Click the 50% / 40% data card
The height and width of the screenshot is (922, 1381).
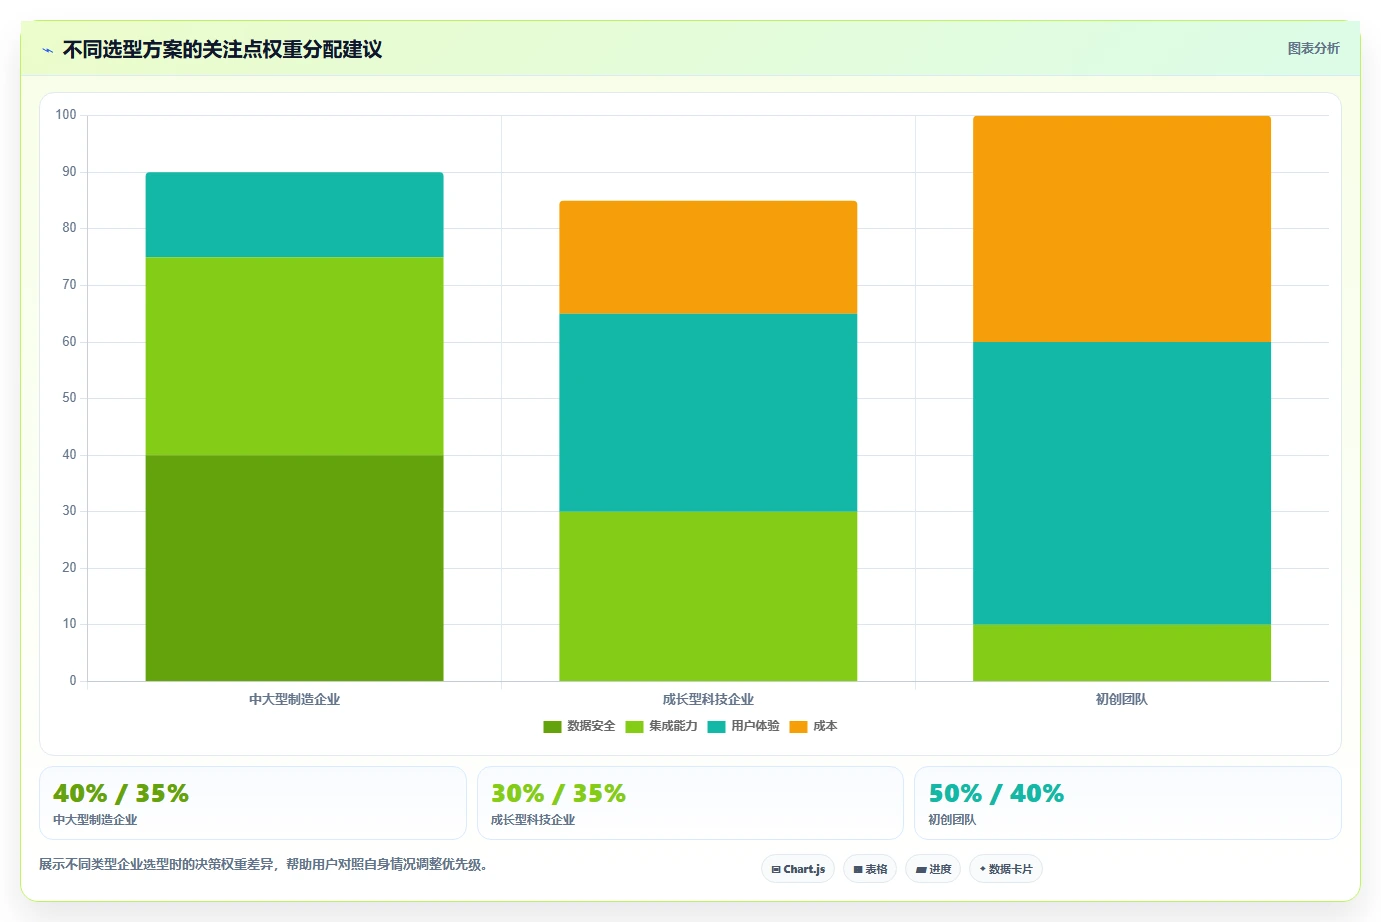click(1128, 803)
